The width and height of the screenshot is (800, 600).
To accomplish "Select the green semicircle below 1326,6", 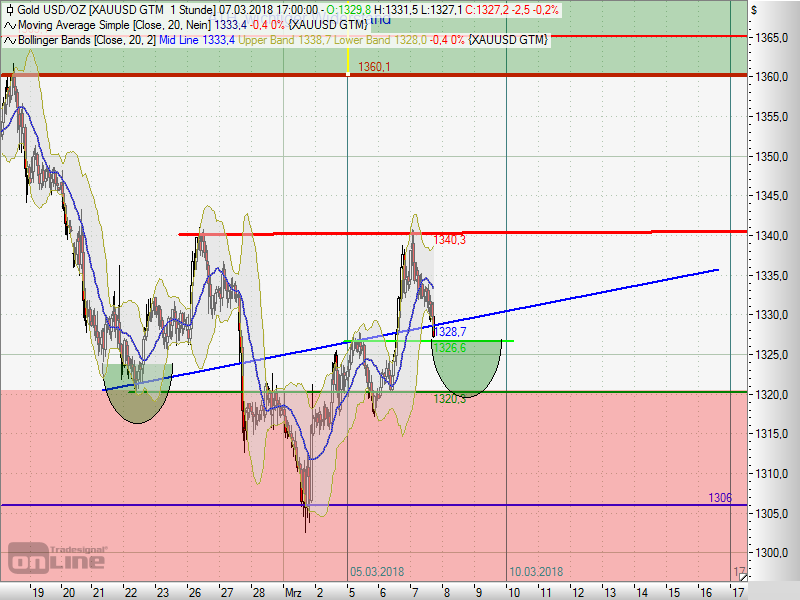I will (466, 366).
